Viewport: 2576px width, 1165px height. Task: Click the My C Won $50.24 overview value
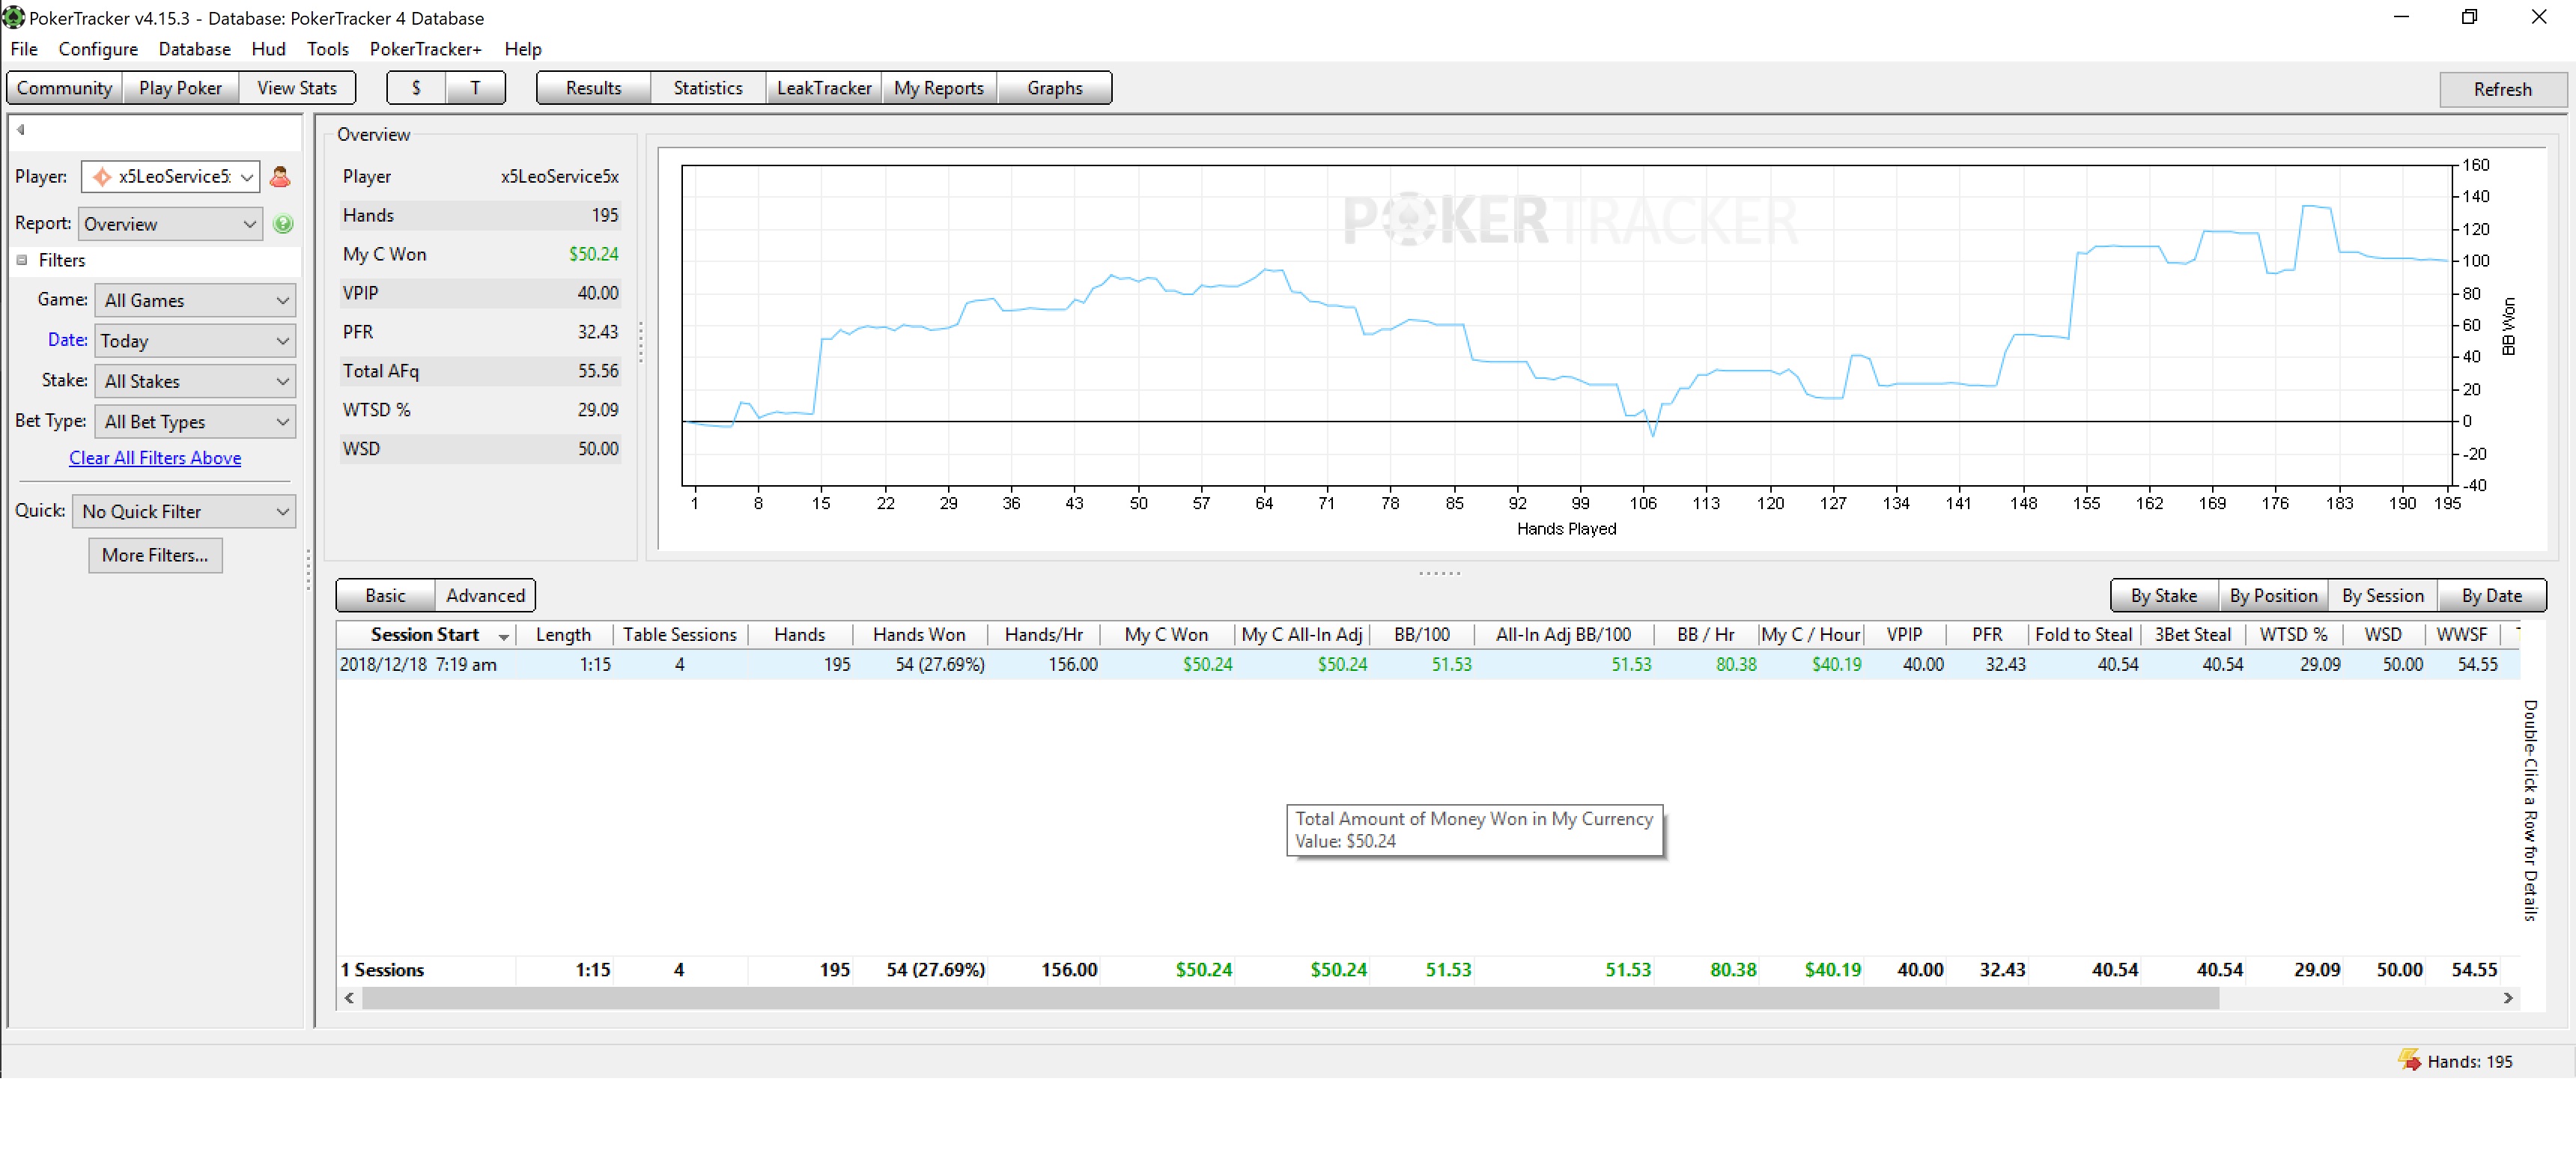point(593,254)
